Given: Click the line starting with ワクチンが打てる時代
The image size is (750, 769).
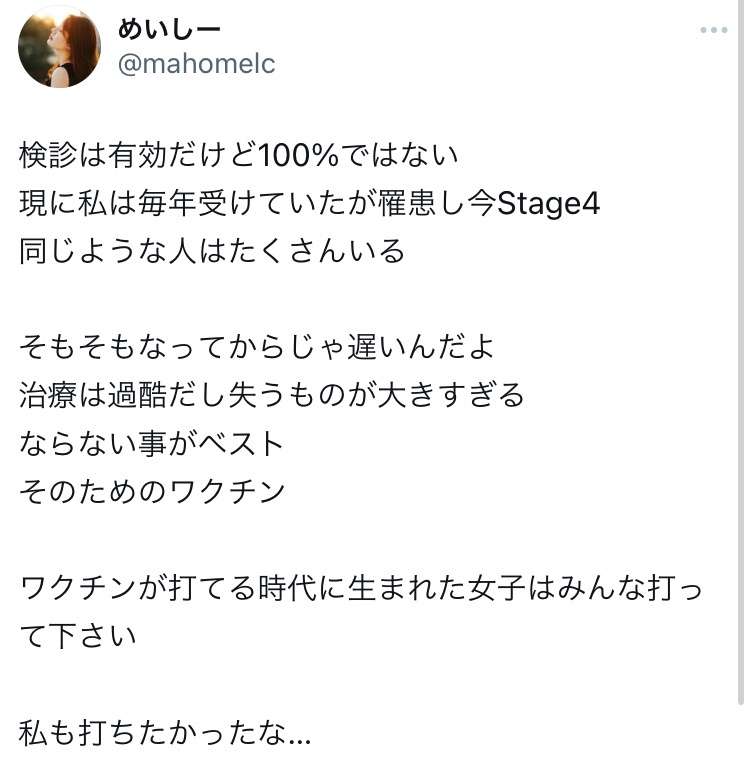Looking at the screenshot, I should 361,588.
